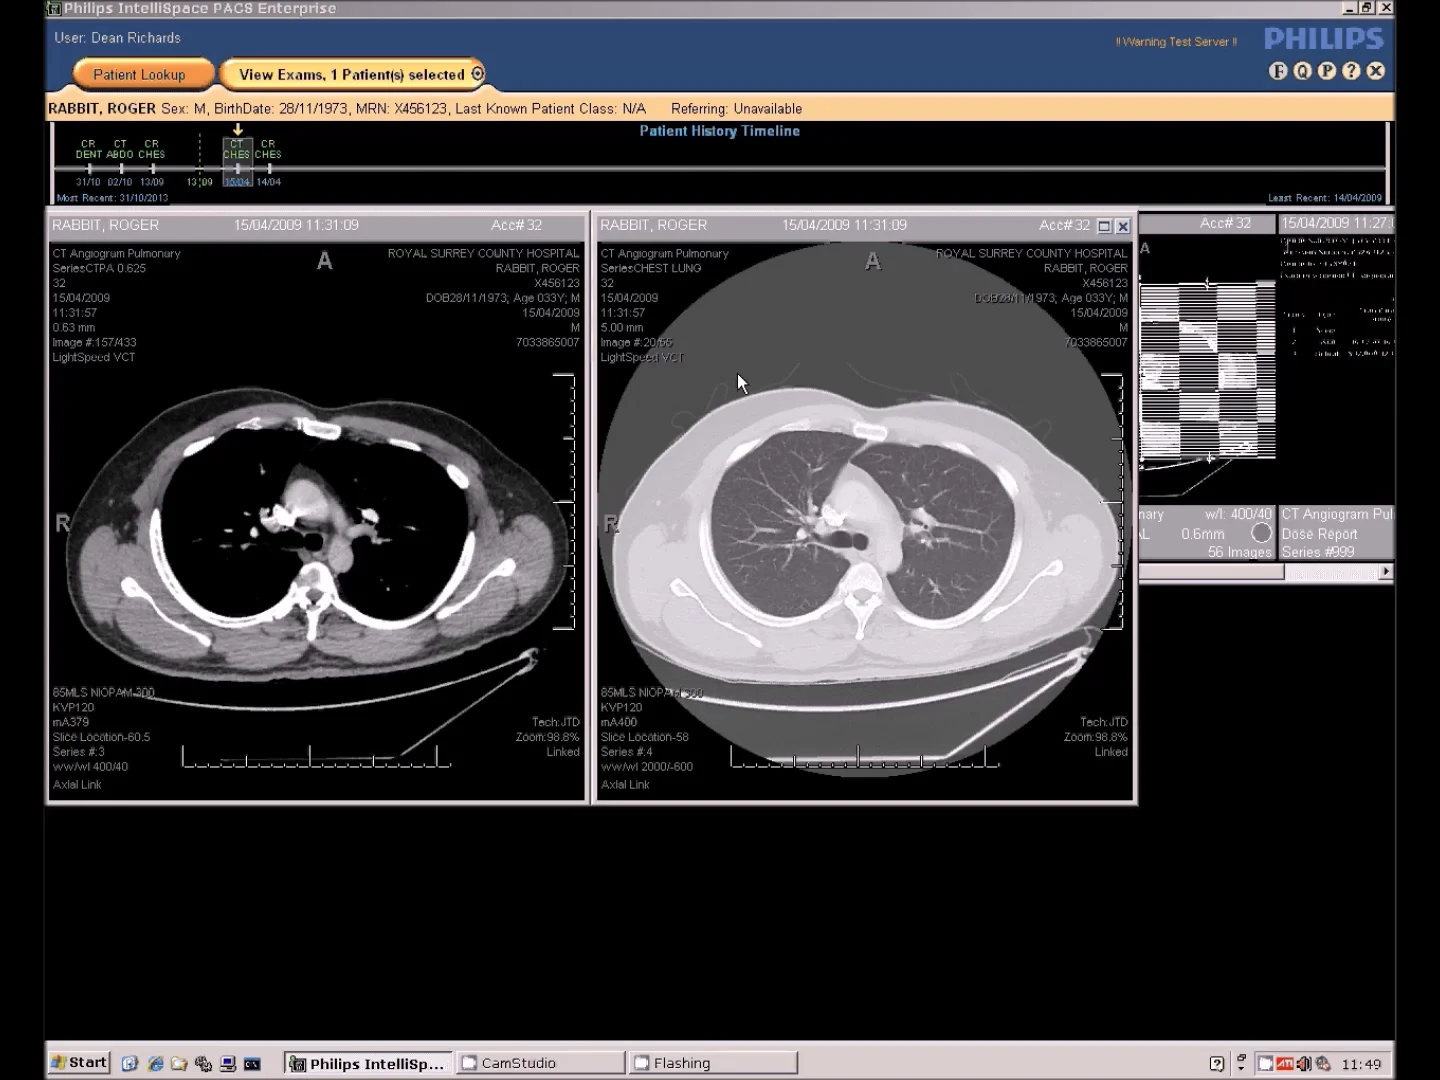Switch to Flashing window in the taskbar

pos(714,1063)
